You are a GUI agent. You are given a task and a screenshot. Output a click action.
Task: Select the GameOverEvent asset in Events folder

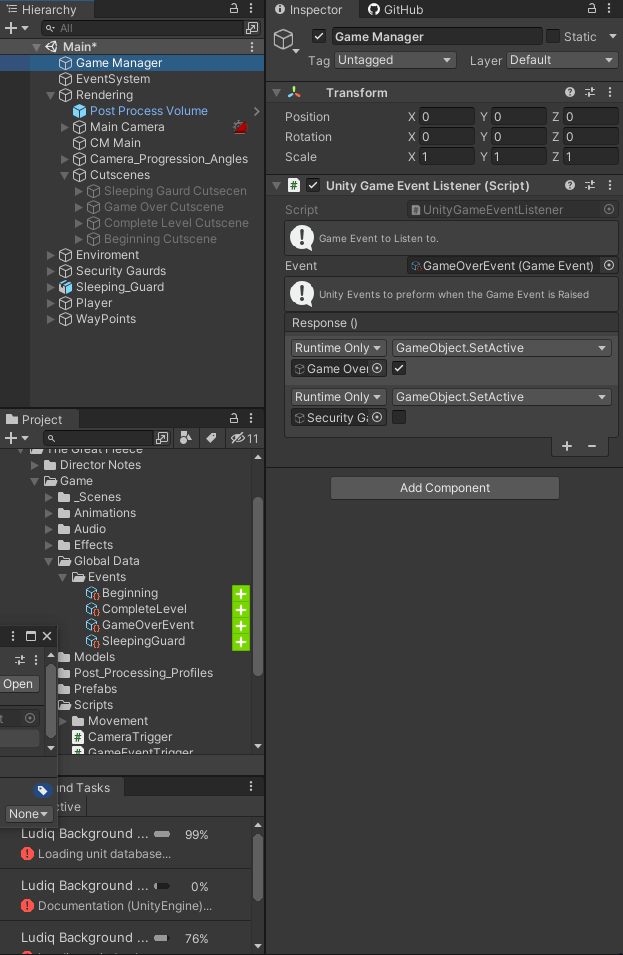[x=140, y=624]
